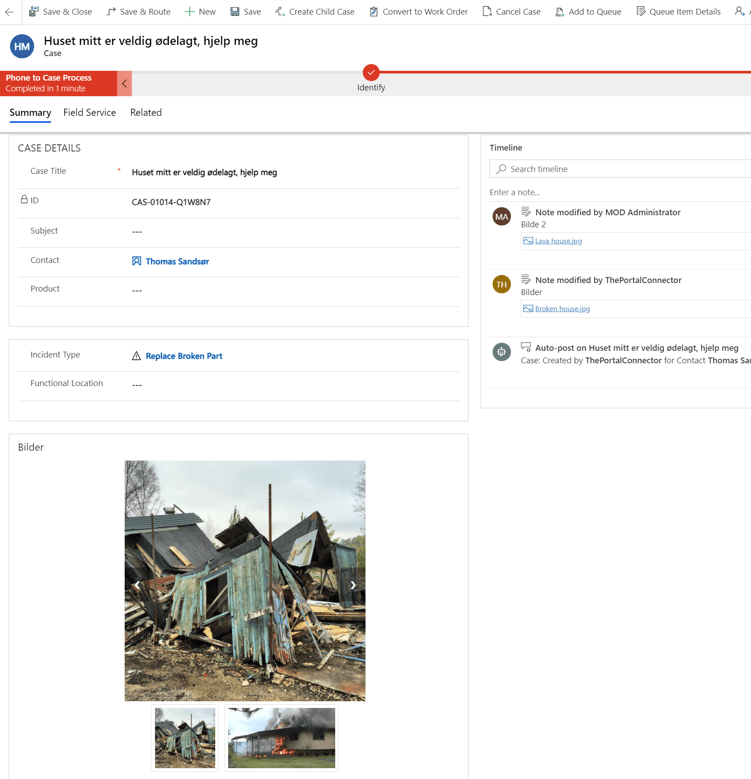
Task: Click Save & Close in toolbar
Action: tap(60, 12)
